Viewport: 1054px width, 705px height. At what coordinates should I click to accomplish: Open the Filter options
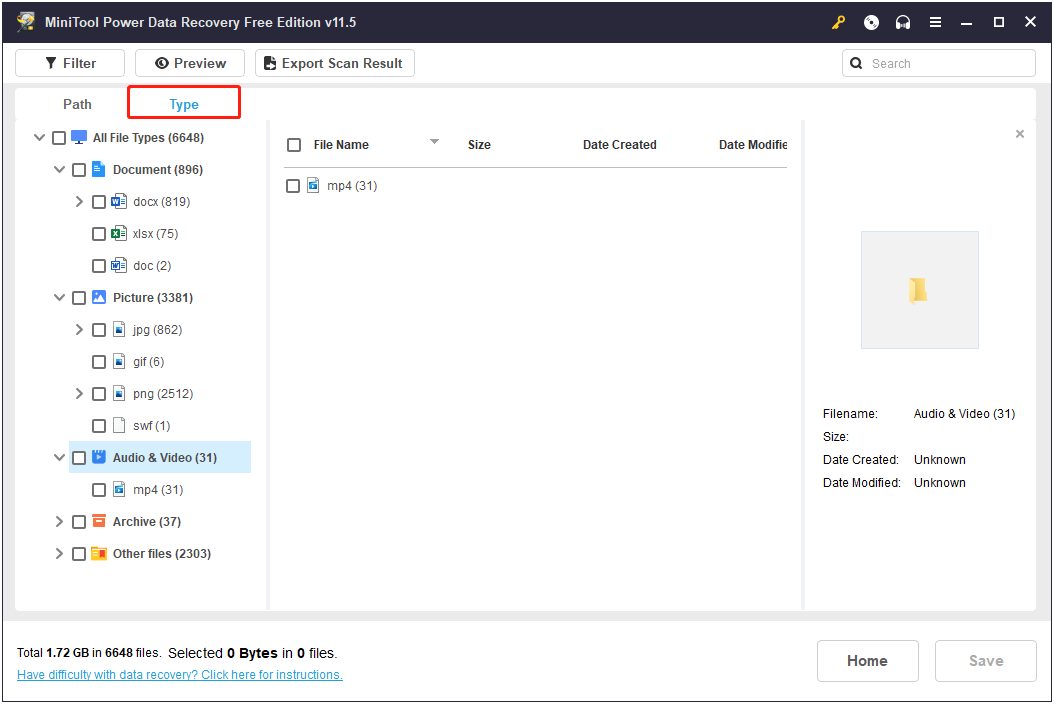[70, 63]
